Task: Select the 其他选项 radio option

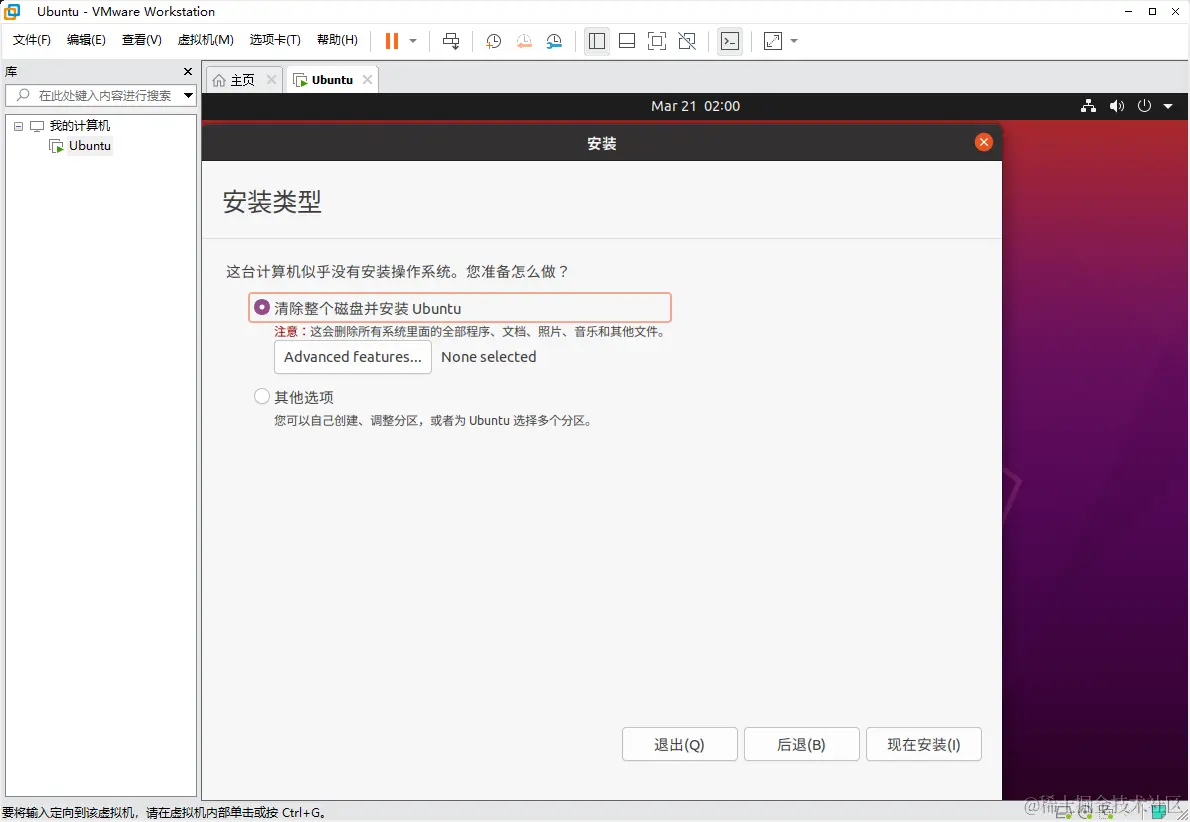Action: click(262, 396)
